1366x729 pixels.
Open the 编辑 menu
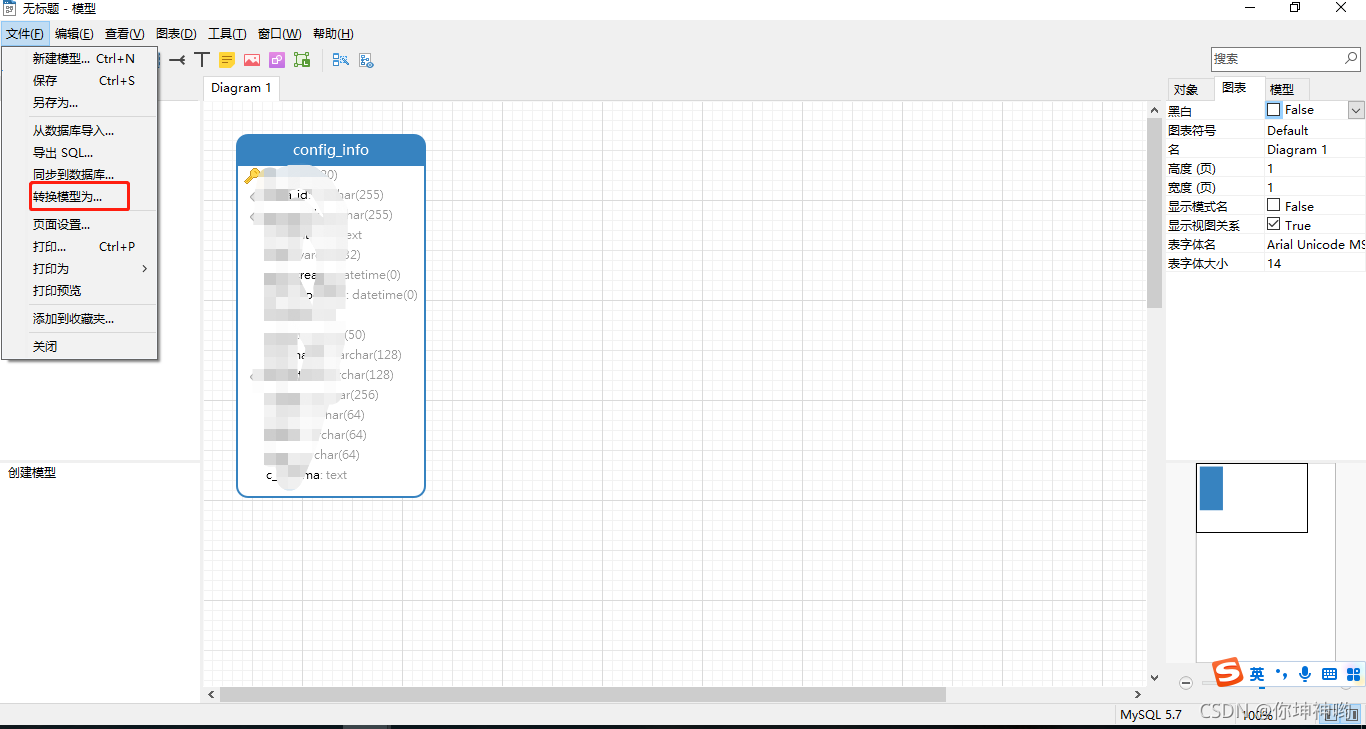coord(74,34)
